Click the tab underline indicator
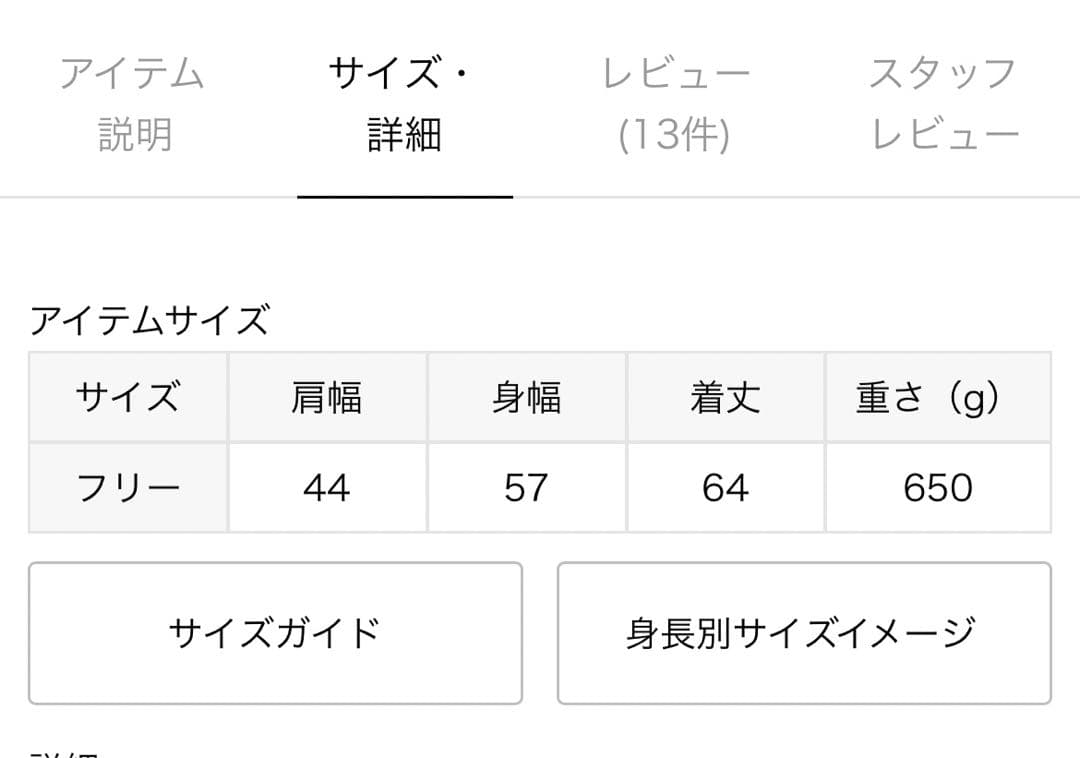This screenshot has width=1080, height=758. point(404,198)
